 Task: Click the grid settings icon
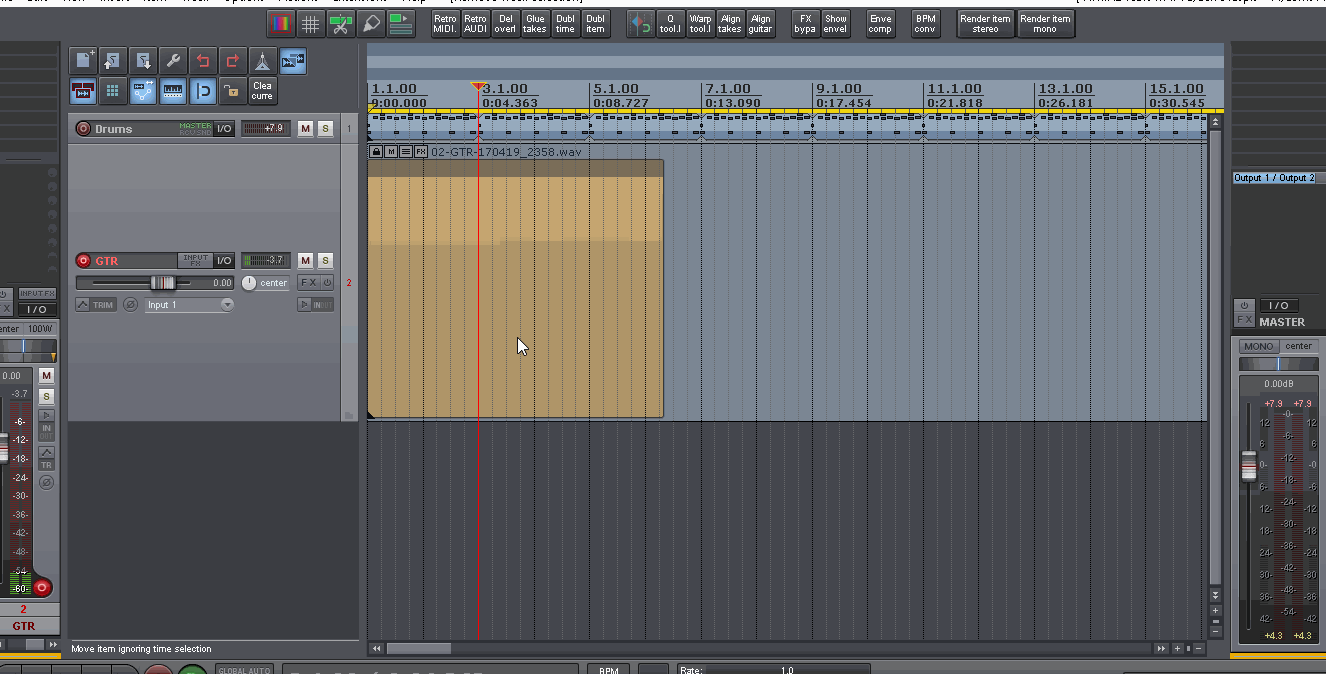[x=173, y=91]
